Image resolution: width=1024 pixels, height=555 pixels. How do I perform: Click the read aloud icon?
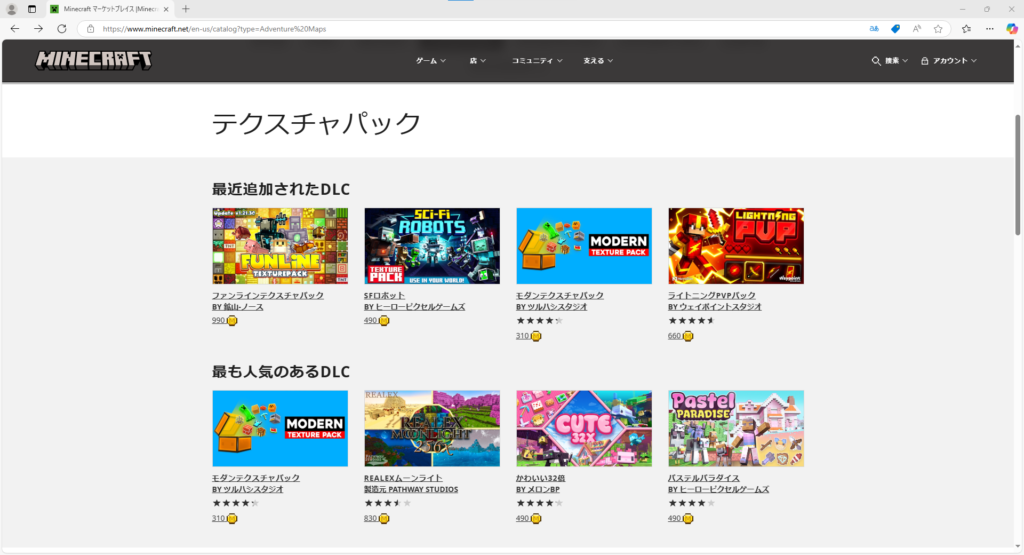[x=917, y=29]
